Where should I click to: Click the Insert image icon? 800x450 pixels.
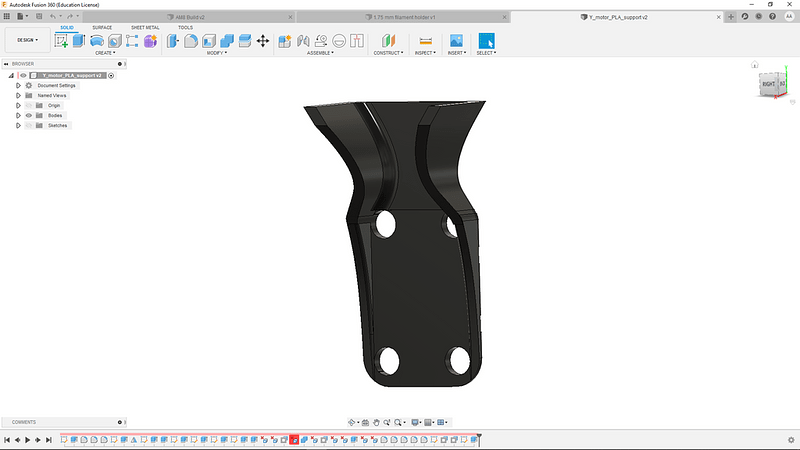[x=456, y=41]
